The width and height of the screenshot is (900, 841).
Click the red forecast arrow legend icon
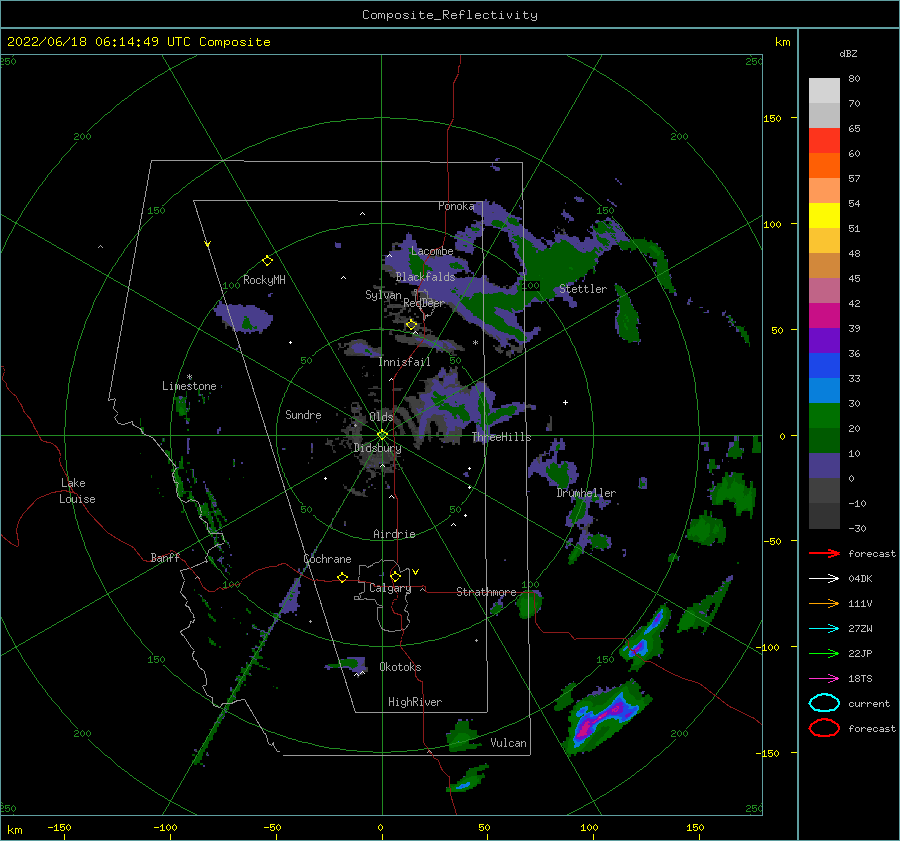click(824, 553)
